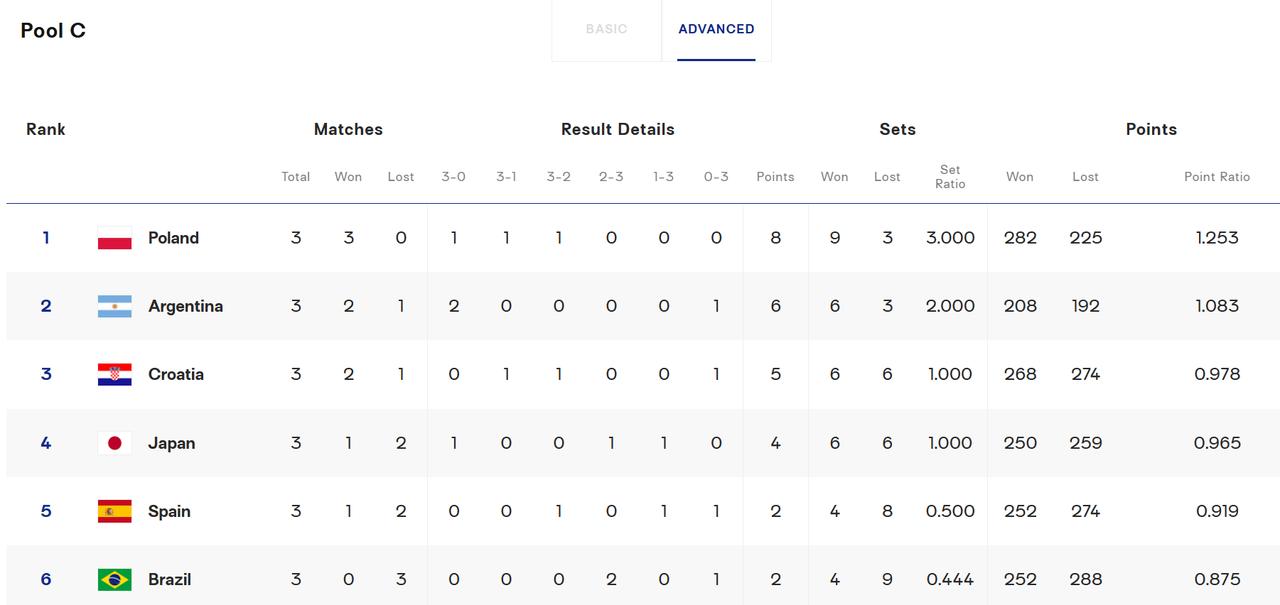Open the Argentina team link

click(x=185, y=306)
